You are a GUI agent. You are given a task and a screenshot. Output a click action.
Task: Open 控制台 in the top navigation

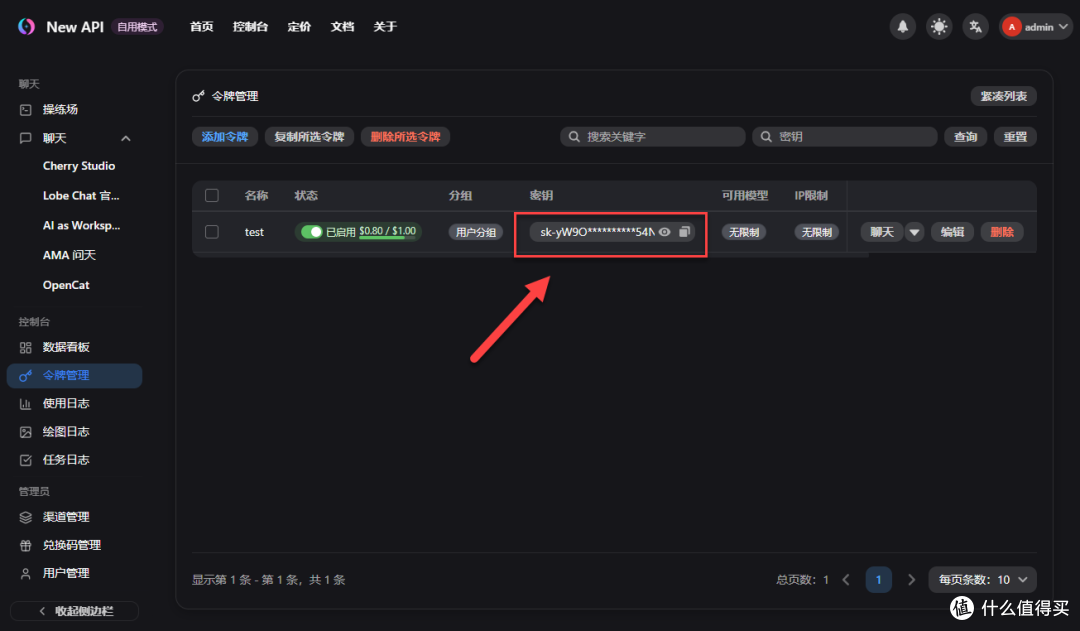[x=250, y=27]
